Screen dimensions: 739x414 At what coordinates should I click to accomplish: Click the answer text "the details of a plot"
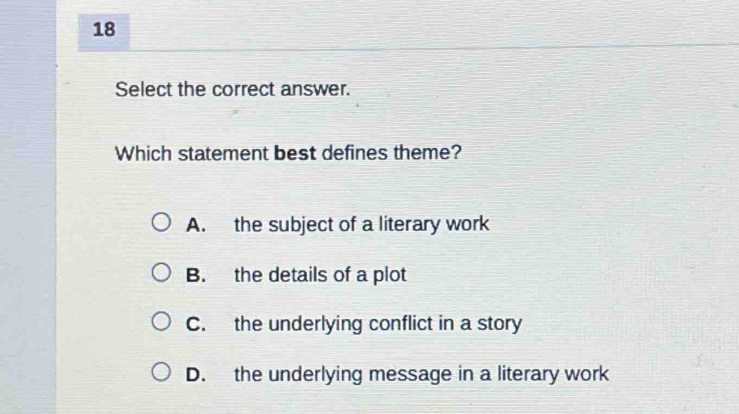320,275
